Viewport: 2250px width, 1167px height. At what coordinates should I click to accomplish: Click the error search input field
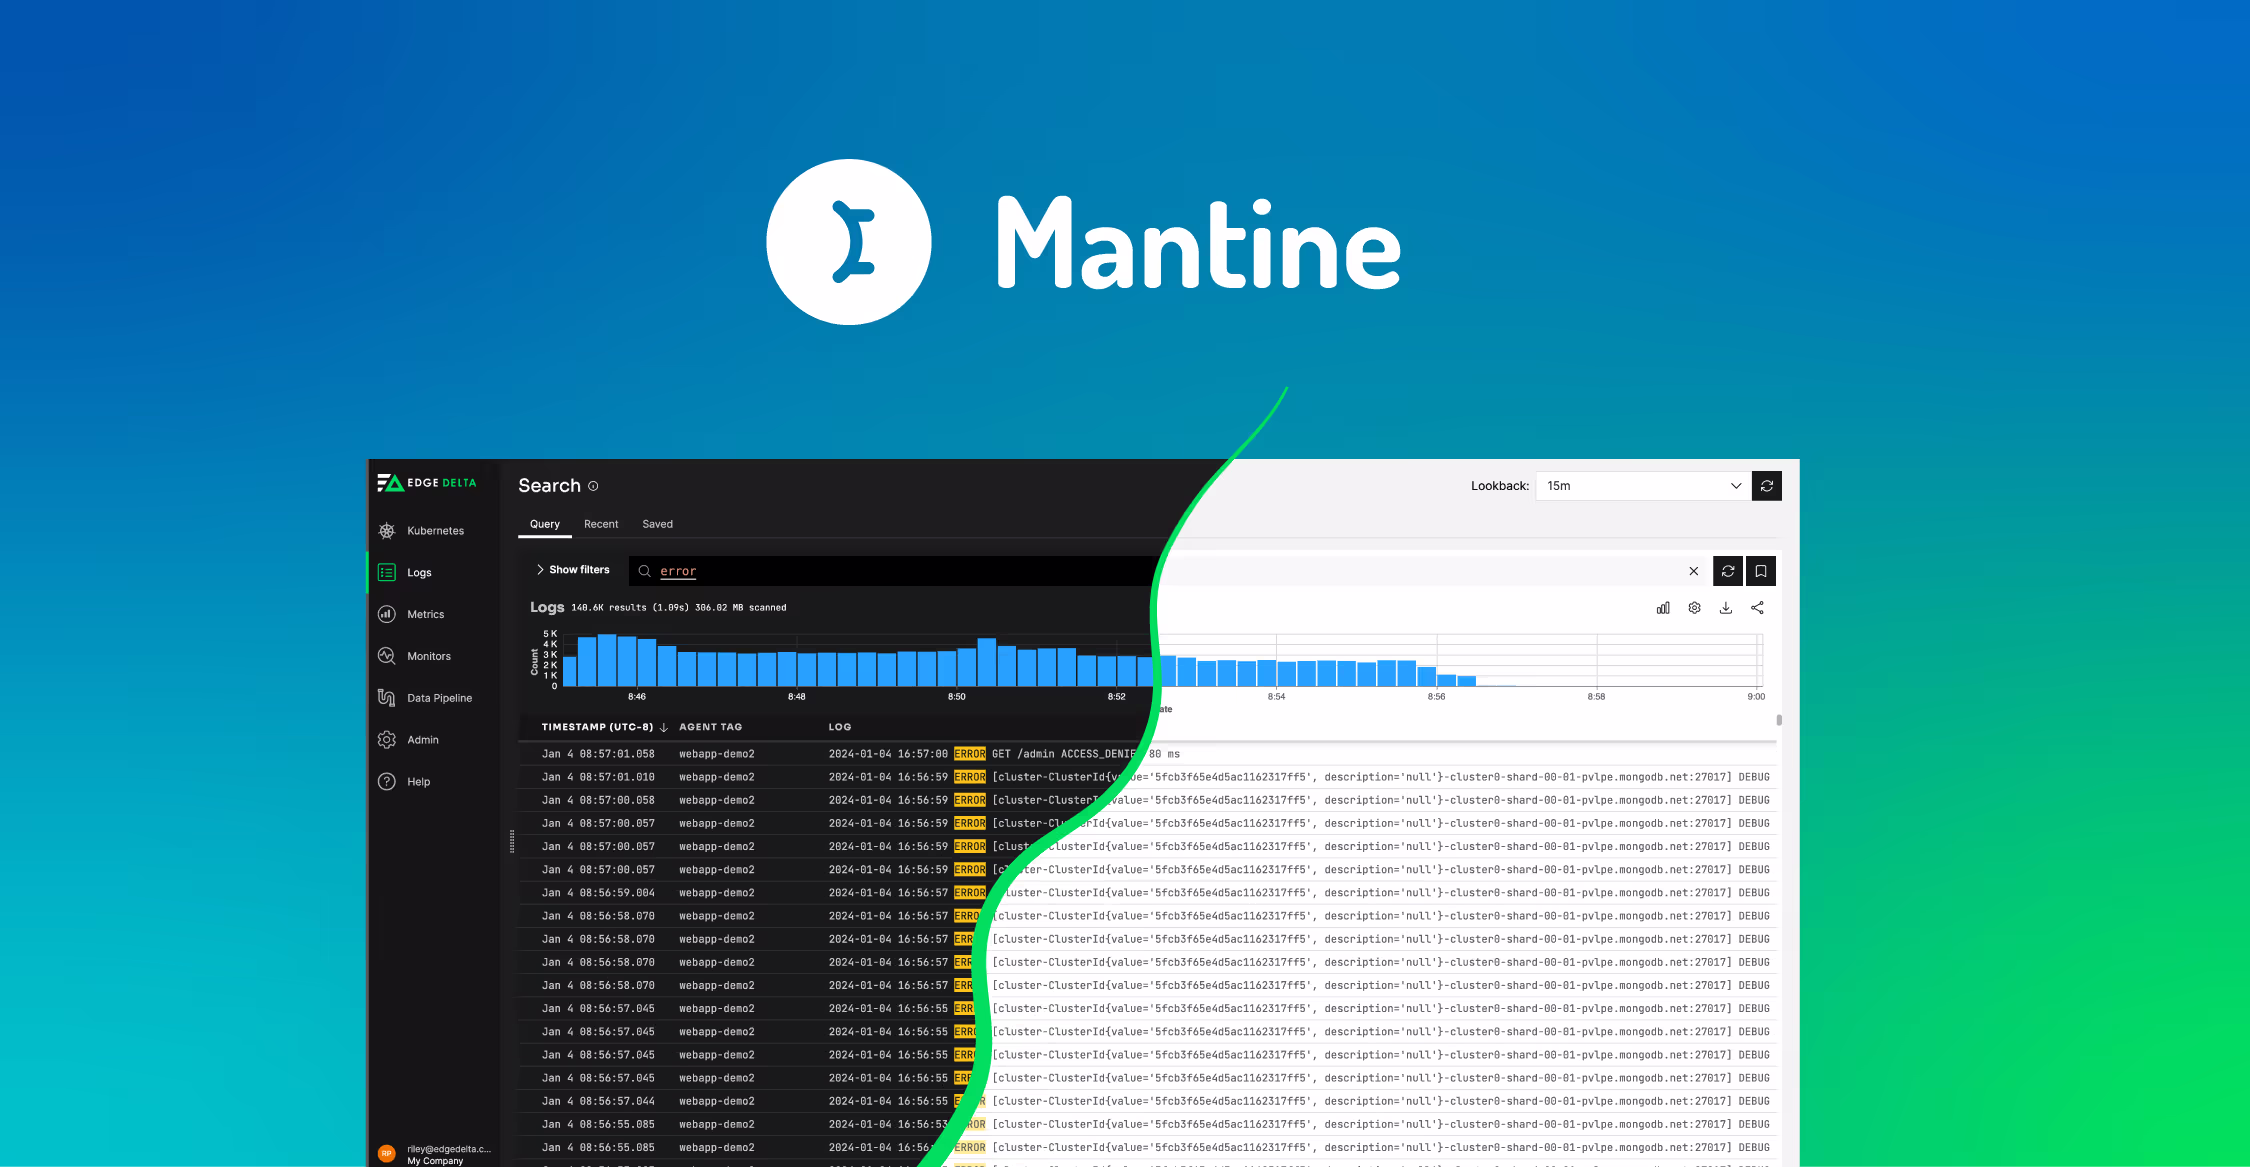(677, 571)
